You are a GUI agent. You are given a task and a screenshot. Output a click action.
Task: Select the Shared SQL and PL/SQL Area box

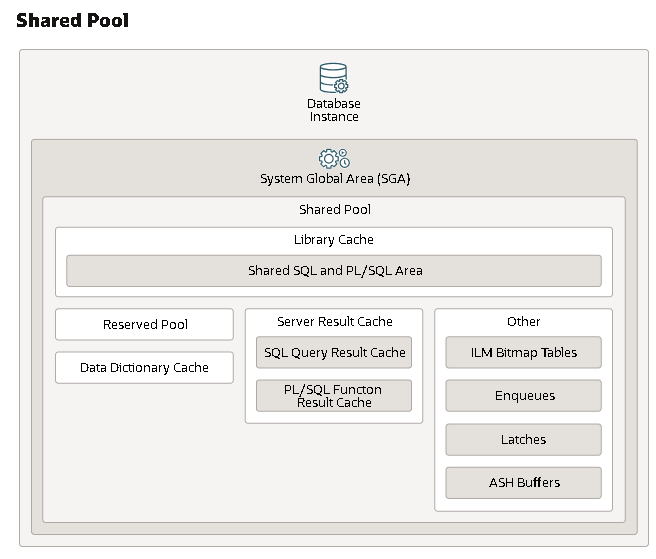point(334,271)
